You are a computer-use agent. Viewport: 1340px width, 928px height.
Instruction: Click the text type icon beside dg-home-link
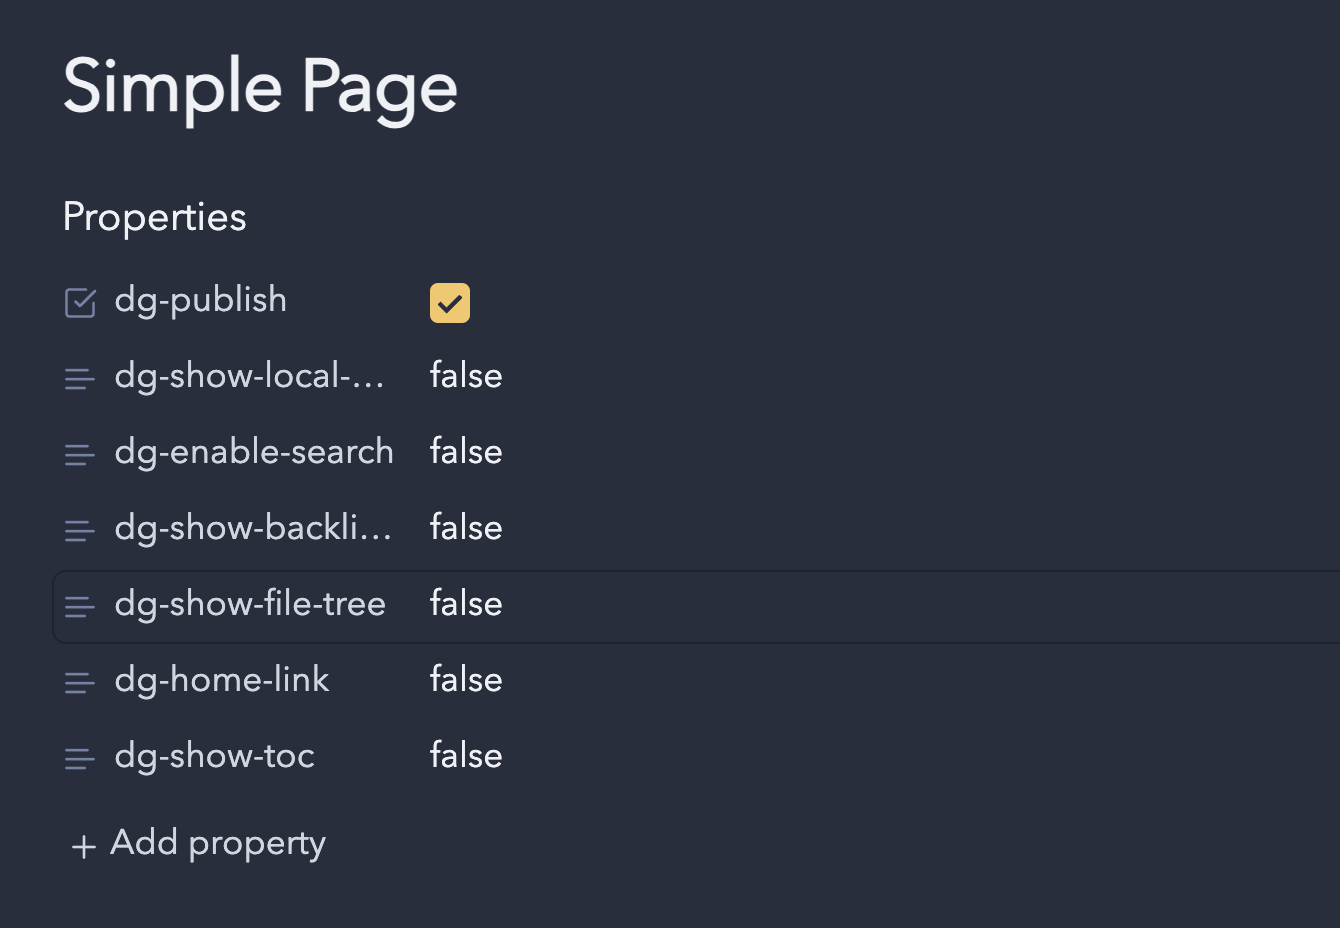(x=80, y=682)
